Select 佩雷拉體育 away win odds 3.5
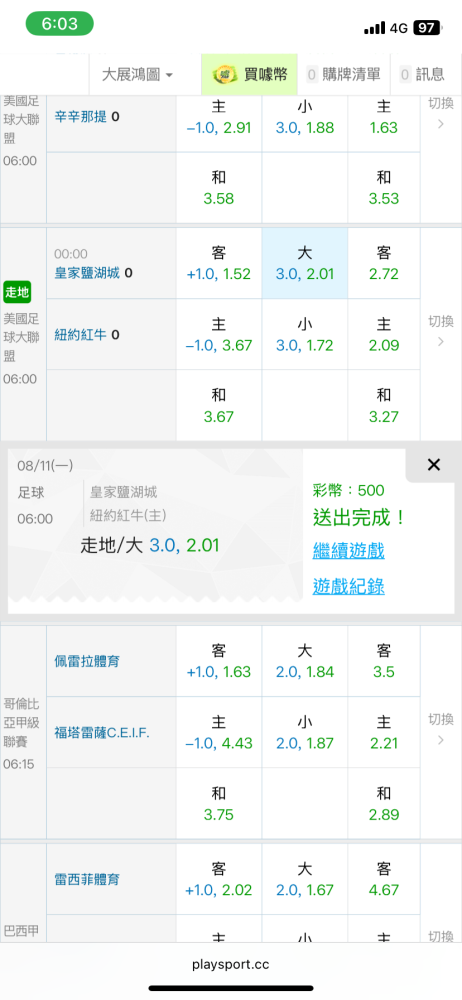 click(x=384, y=661)
